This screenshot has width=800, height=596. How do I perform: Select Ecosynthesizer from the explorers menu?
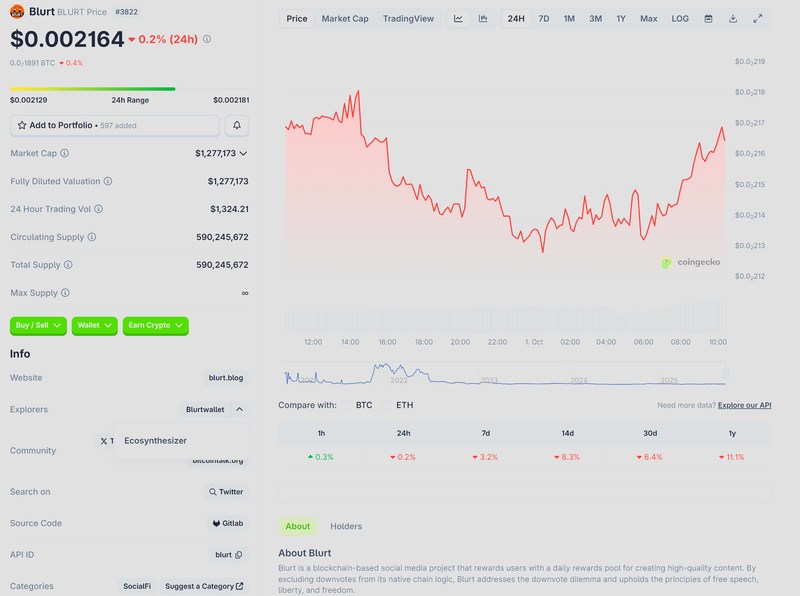point(156,440)
